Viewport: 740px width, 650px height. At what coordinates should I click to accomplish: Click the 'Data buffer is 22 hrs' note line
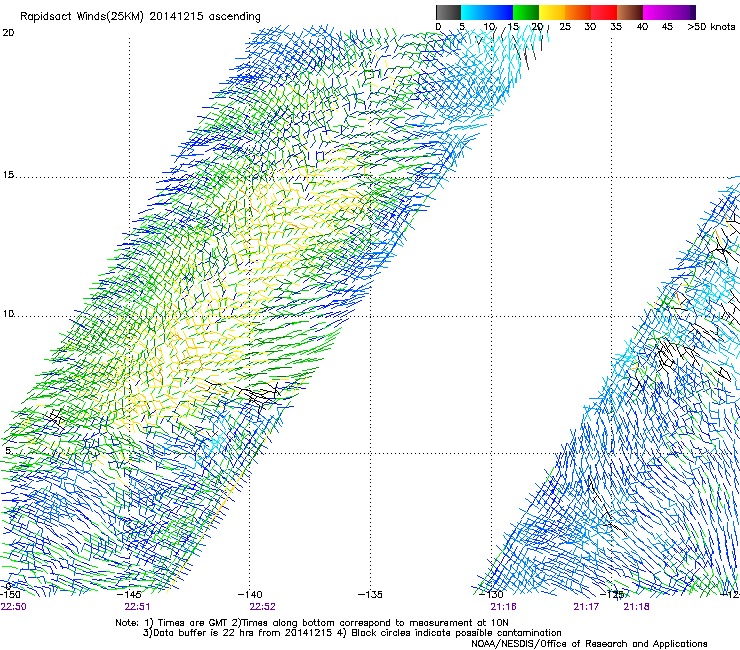353,633
